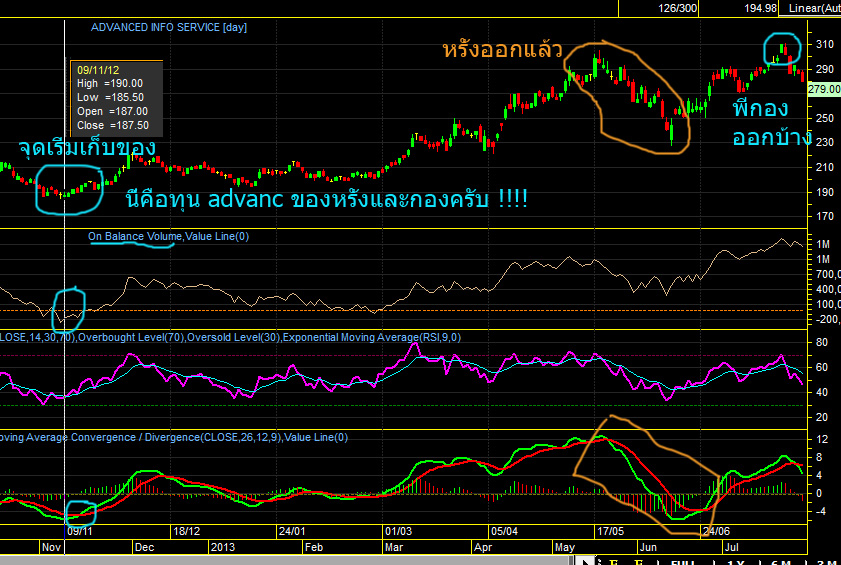Click the 310 price axis label
This screenshot has height=565, width=841.
coord(825,45)
